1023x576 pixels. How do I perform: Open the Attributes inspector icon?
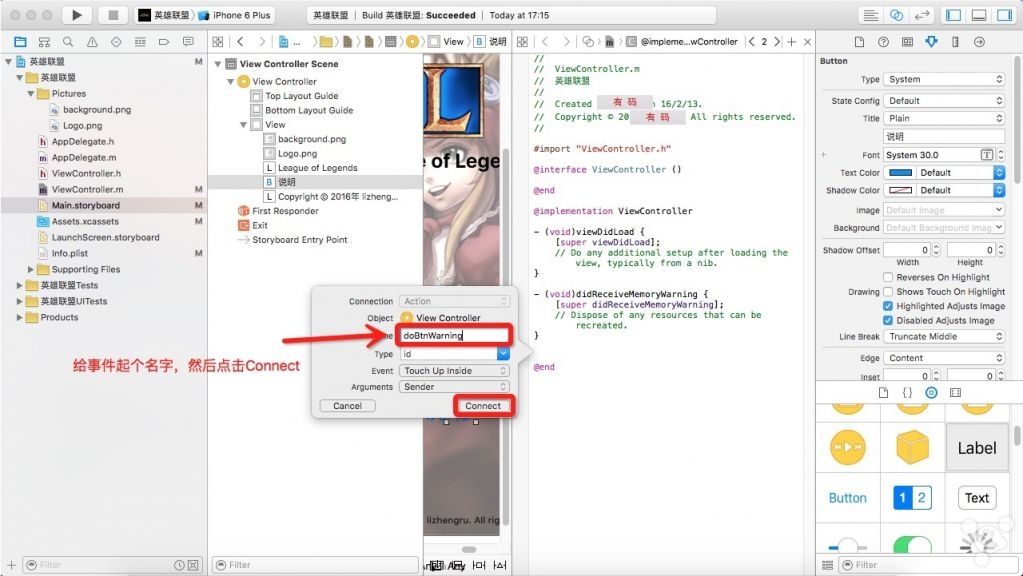point(931,42)
